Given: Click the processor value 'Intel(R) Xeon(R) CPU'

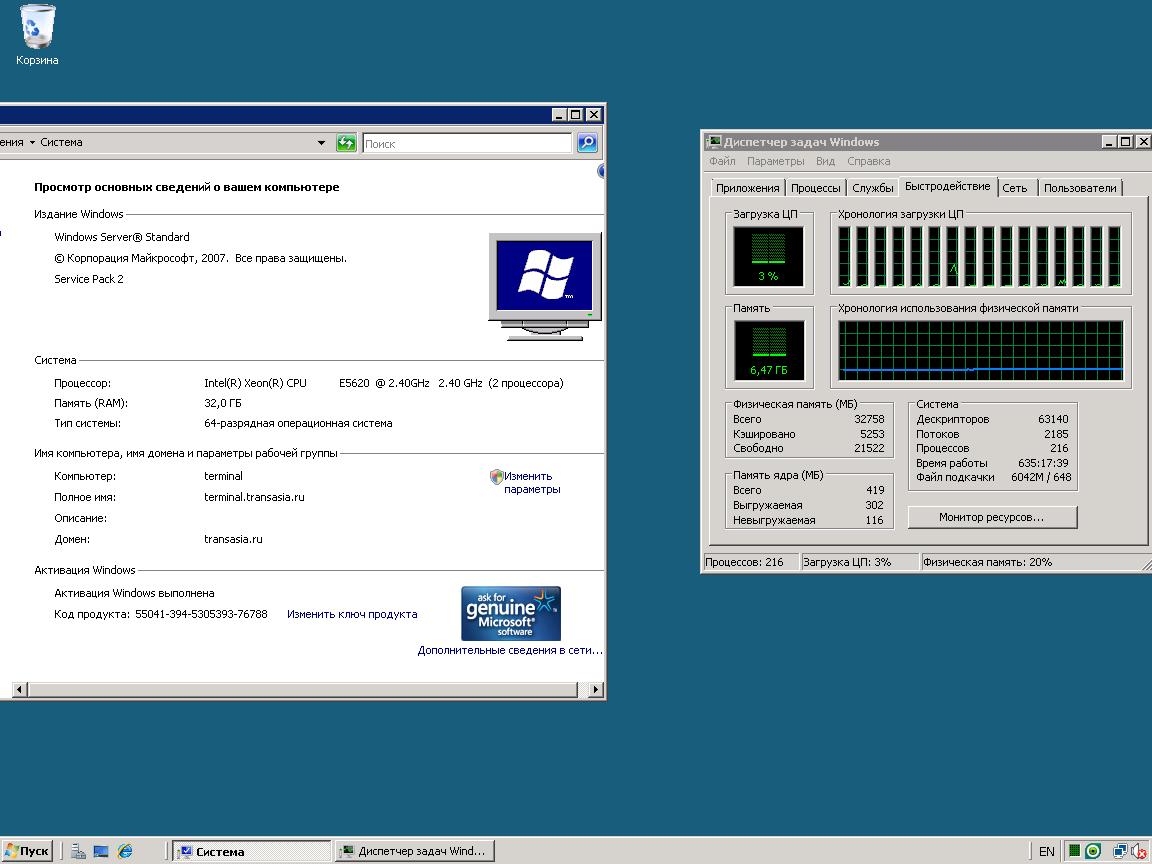Looking at the screenshot, I should click(256, 384).
